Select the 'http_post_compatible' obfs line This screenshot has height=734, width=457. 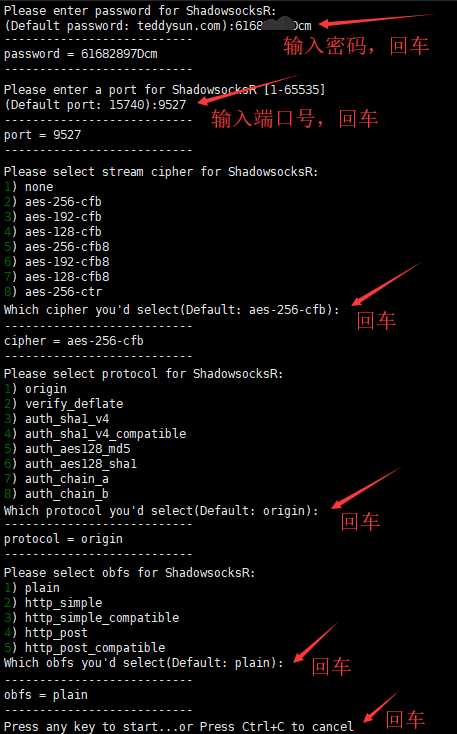(84, 648)
